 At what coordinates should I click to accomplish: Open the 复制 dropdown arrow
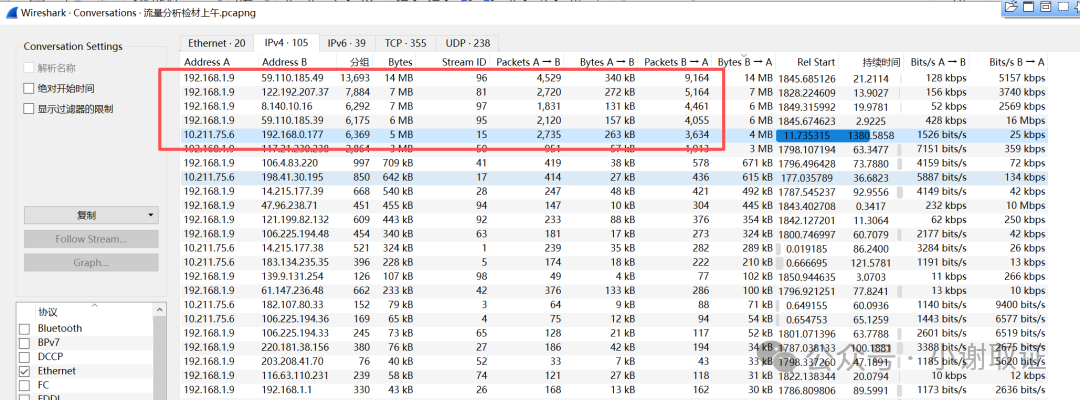pyautogui.click(x=150, y=215)
